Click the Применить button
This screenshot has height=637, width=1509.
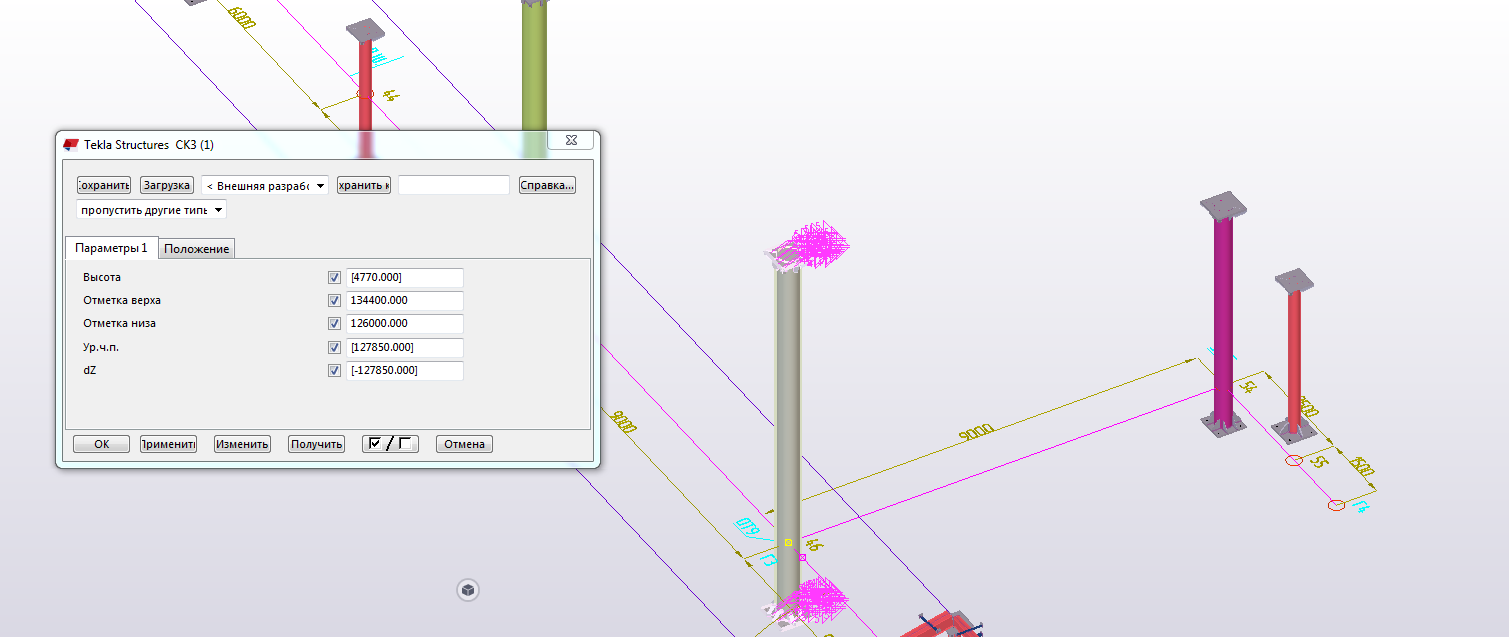point(168,444)
